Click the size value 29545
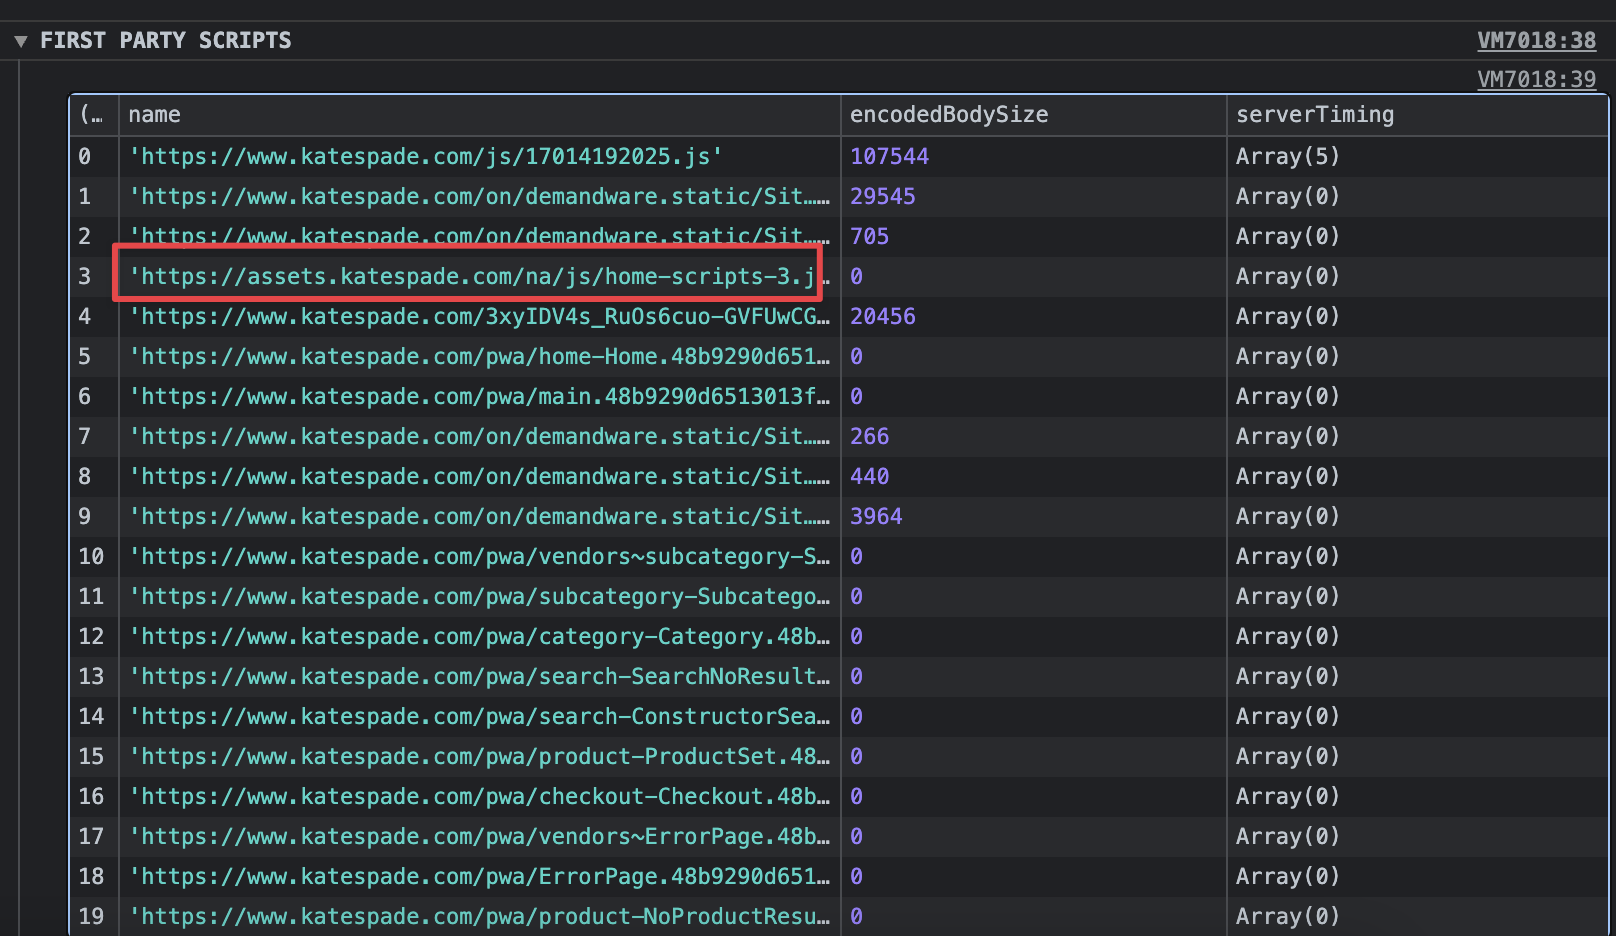Viewport: 1616px width, 936px height. 882,196
